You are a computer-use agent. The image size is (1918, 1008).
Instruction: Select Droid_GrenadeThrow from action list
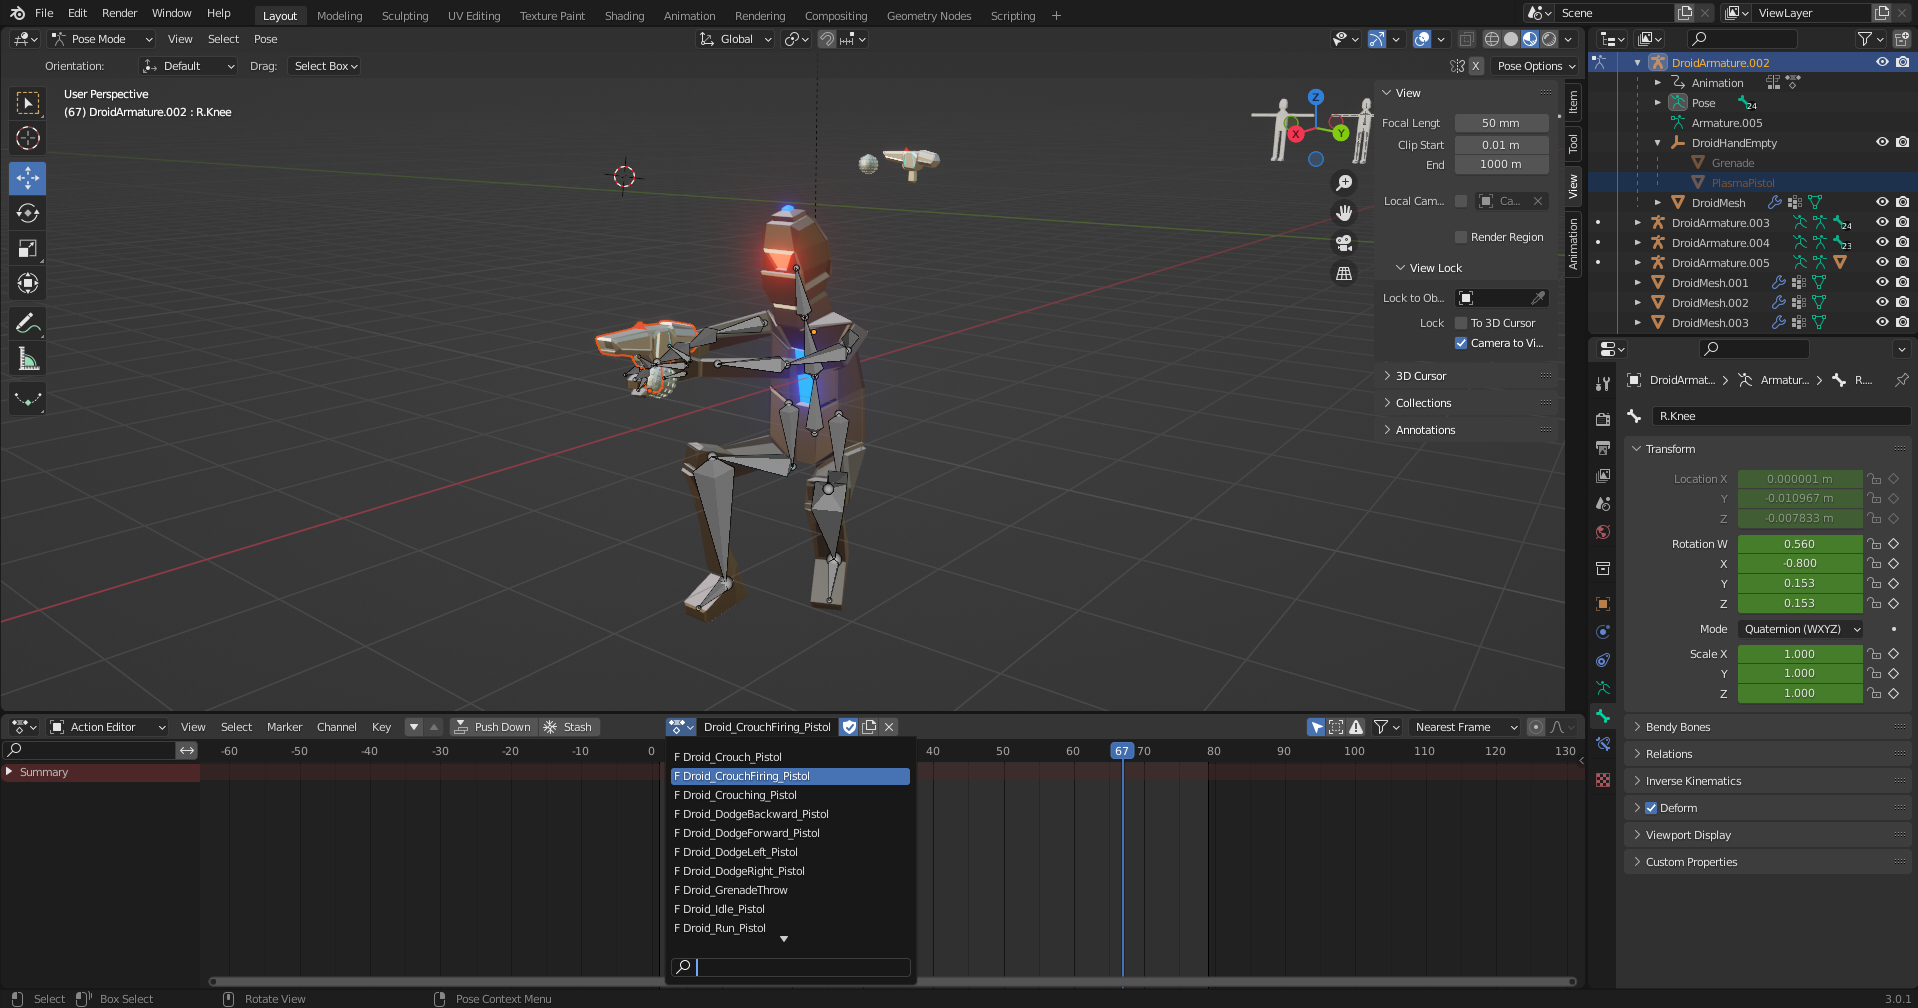tap(790, 890)
